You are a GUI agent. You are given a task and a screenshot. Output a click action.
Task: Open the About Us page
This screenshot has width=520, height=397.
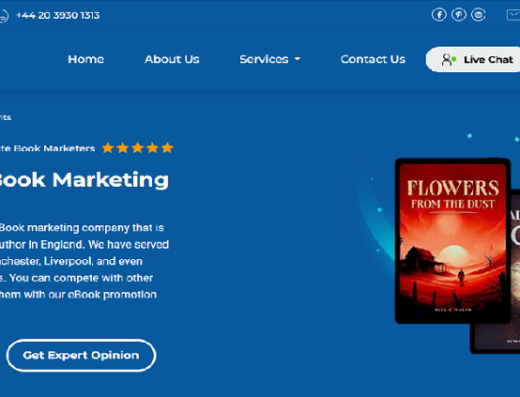[172, 59]
